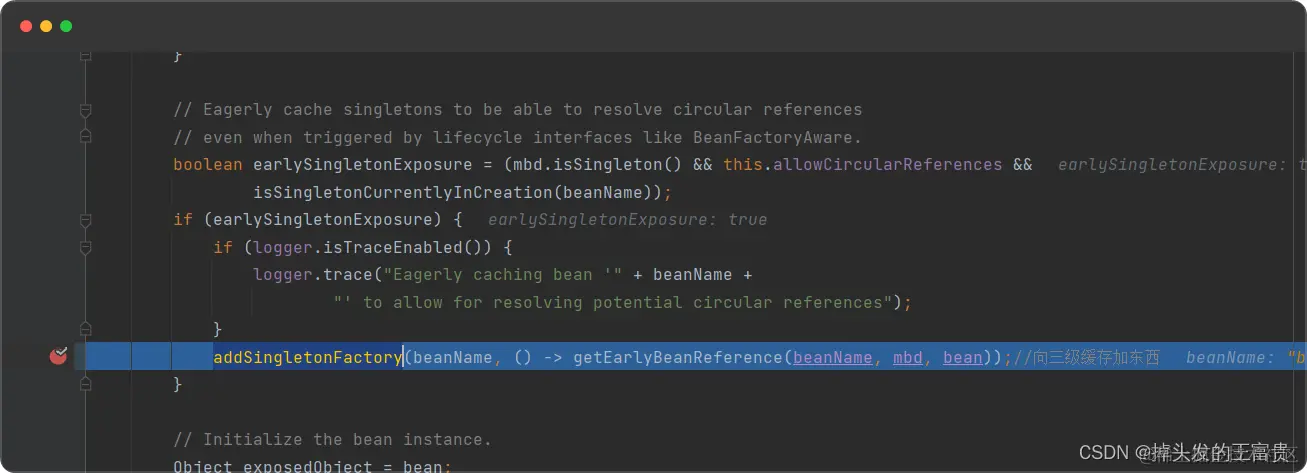Collapse the fold marker beside 'if (logger.isTraceEnabled()) {'
1307x473 pixels.
click(85, 247)
